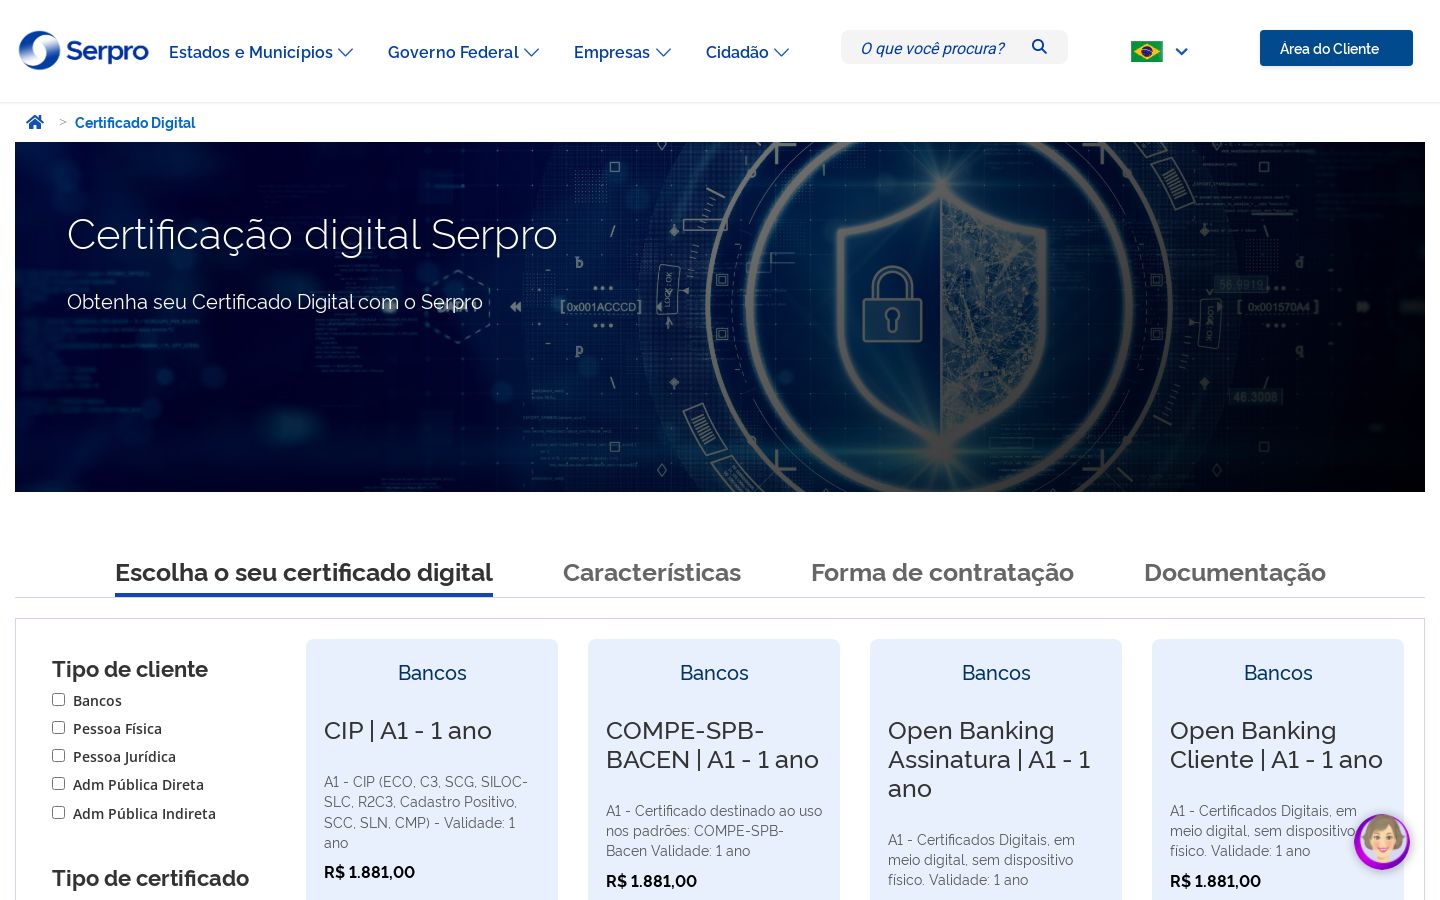Viewport: 1440px width, 900px height.
Task: Select Adm Pública Indireta checkbox
Action: click(x=59, y=813)
